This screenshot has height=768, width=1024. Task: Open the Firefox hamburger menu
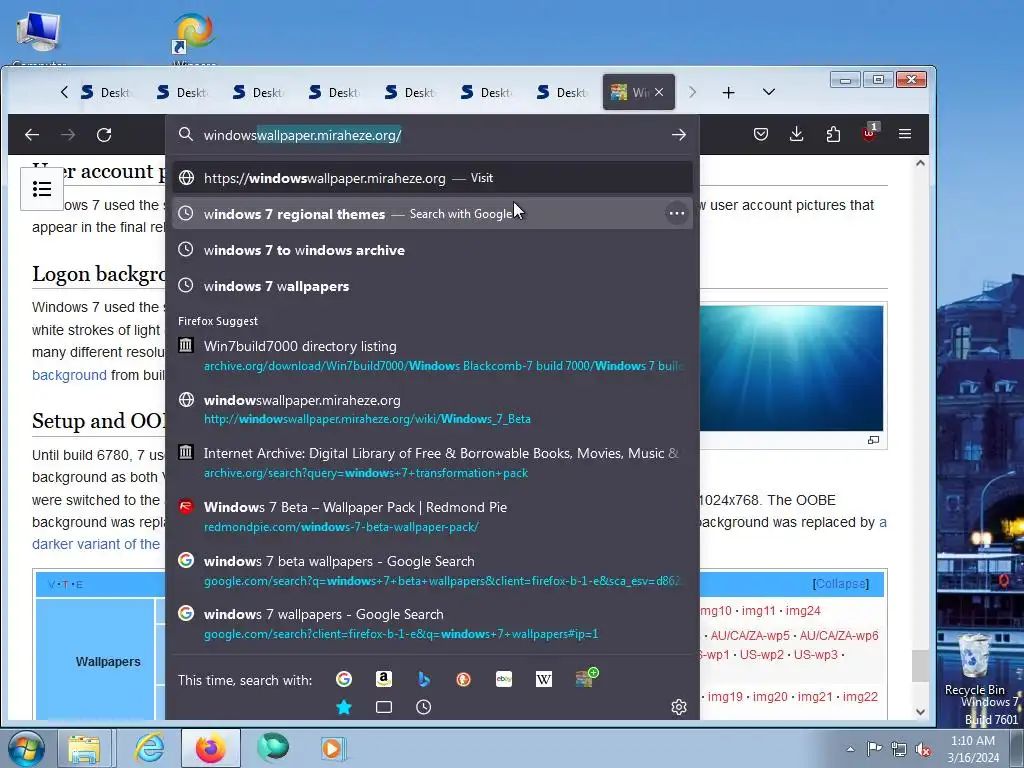pyautogui.click(x=904, y=134)
